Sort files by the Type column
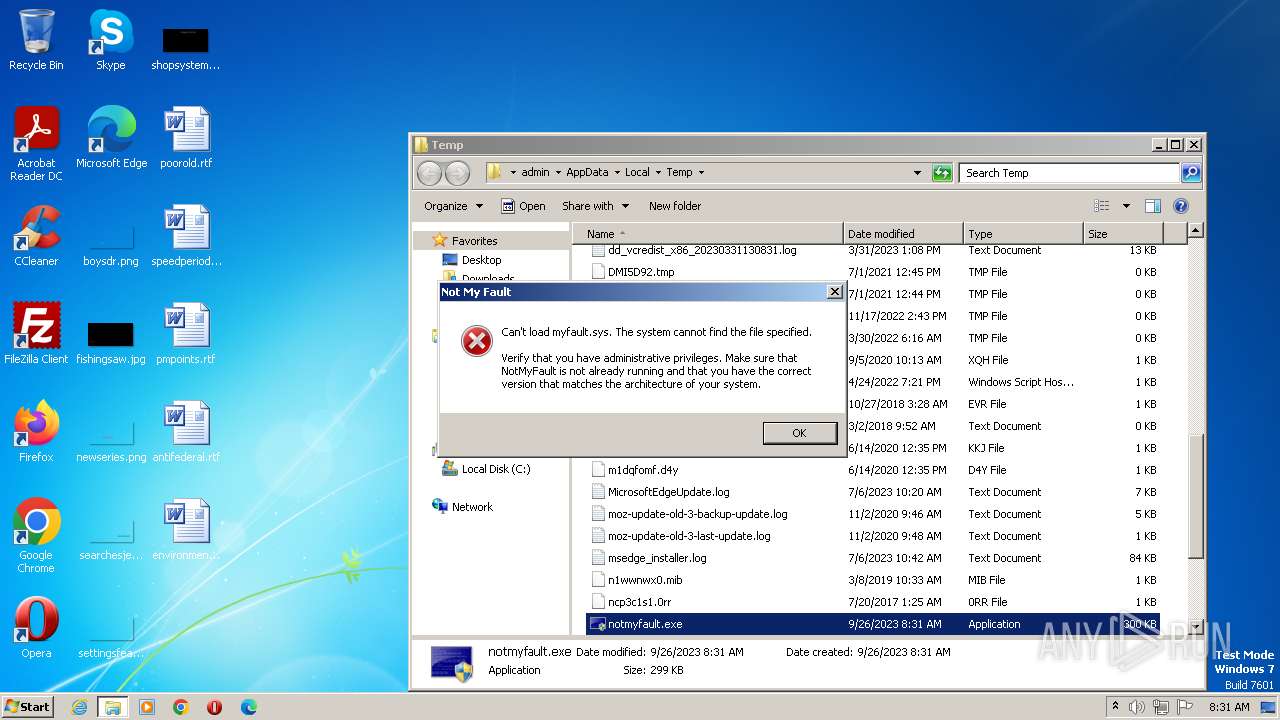Image resolution: width=1280 pixels, height=720 pixels. pyautogui.click(x=1023, y=233)
